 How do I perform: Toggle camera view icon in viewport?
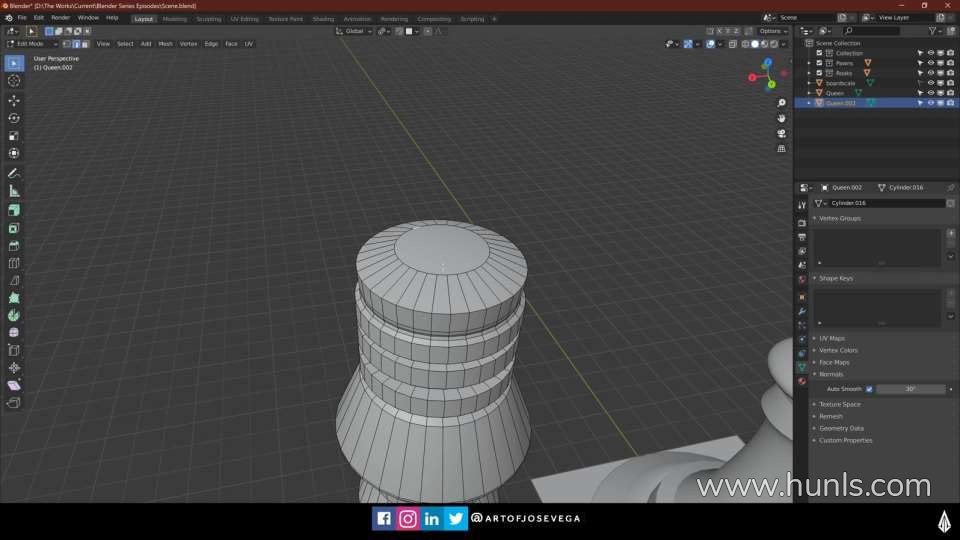781,133
